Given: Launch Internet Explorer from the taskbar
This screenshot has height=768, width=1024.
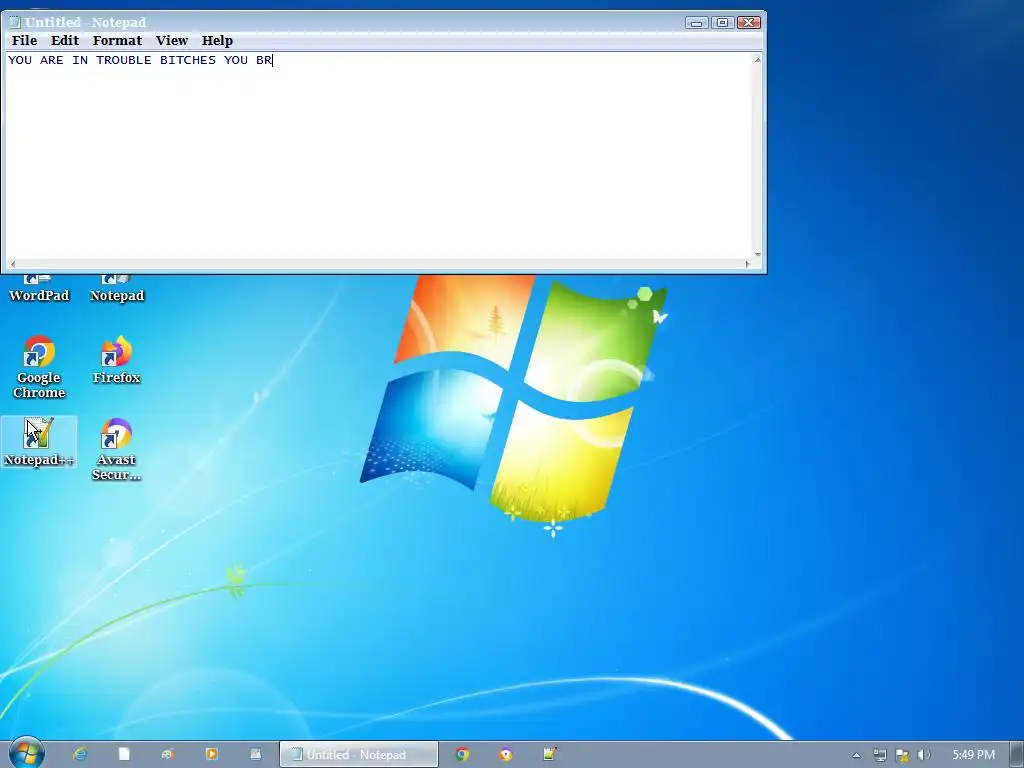Looking at the screenshot, I should pyautogui.click(x=80, y=754).
